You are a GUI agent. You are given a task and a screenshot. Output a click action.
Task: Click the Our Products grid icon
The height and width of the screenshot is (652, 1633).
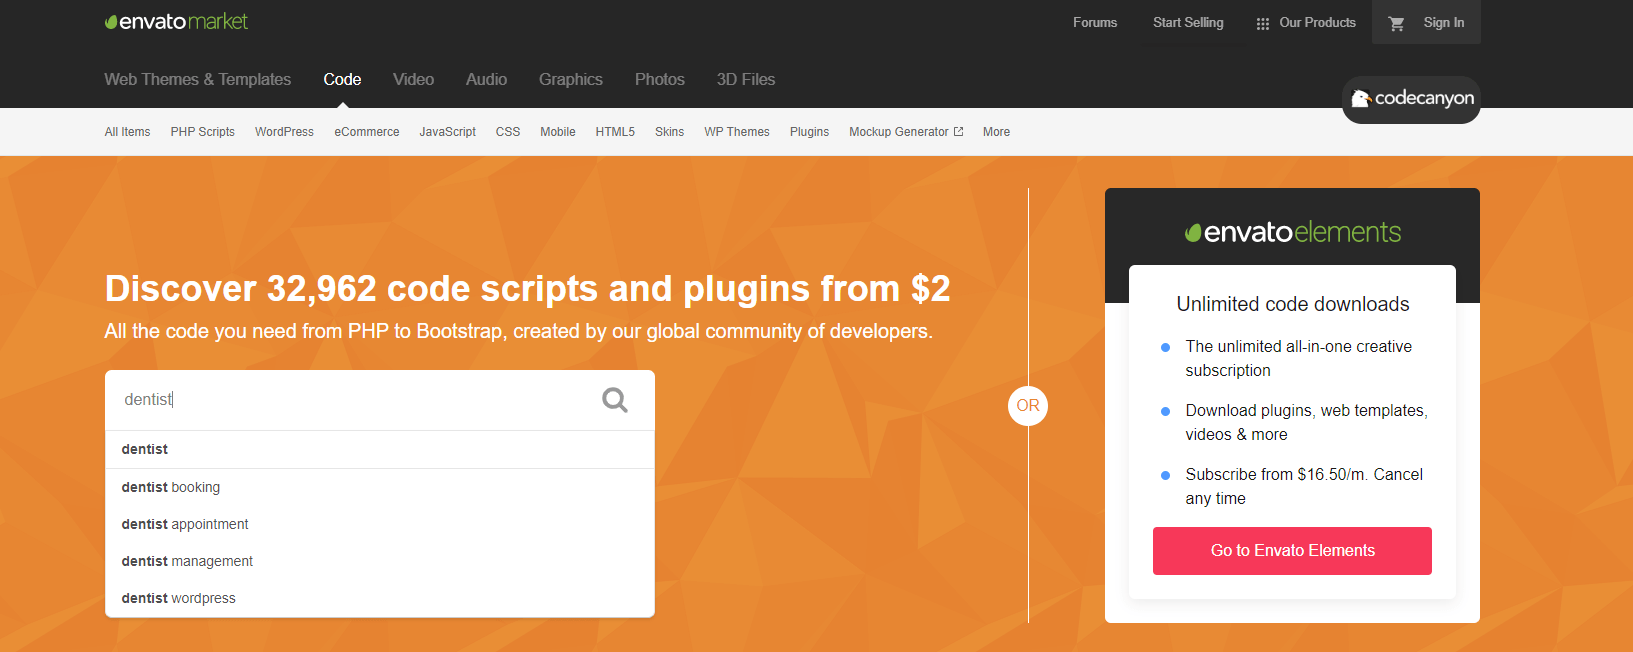[x=1263, y=23]
